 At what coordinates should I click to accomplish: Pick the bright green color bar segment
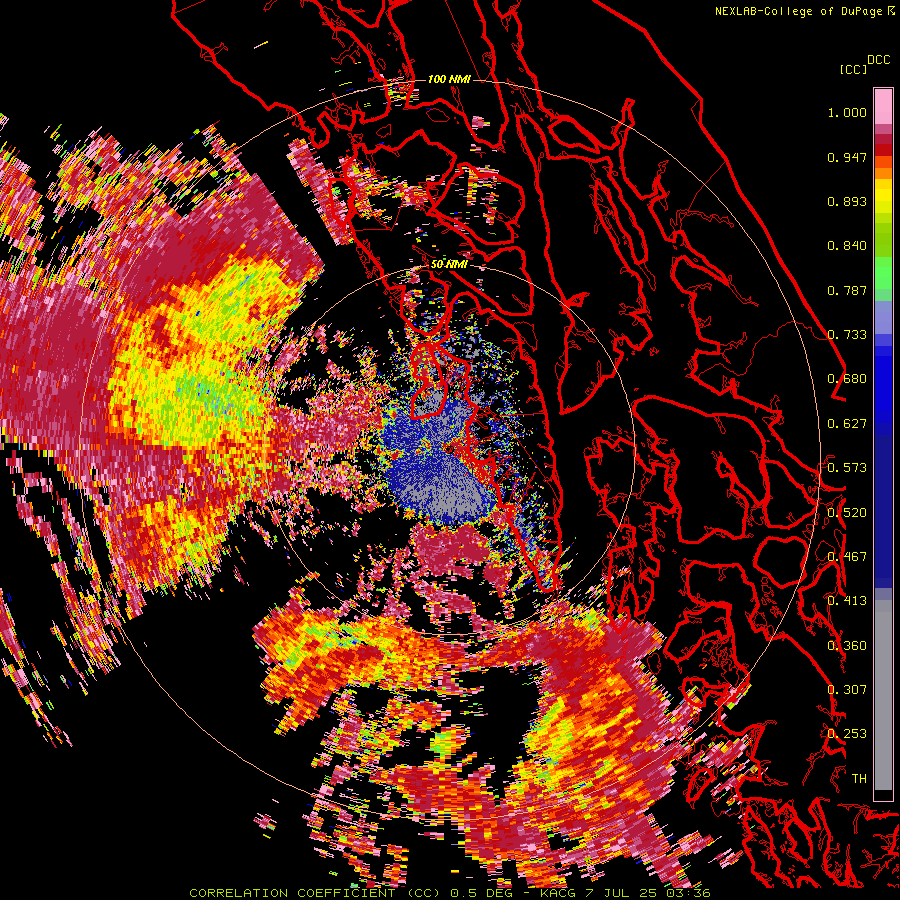pos(883,272)
